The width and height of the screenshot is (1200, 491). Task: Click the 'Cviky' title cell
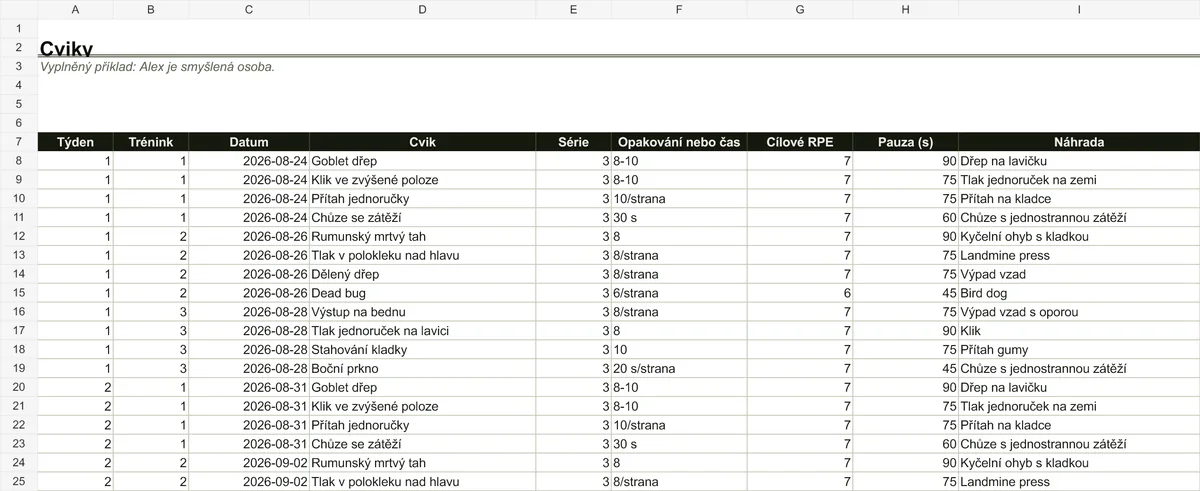tap(67, 48)
